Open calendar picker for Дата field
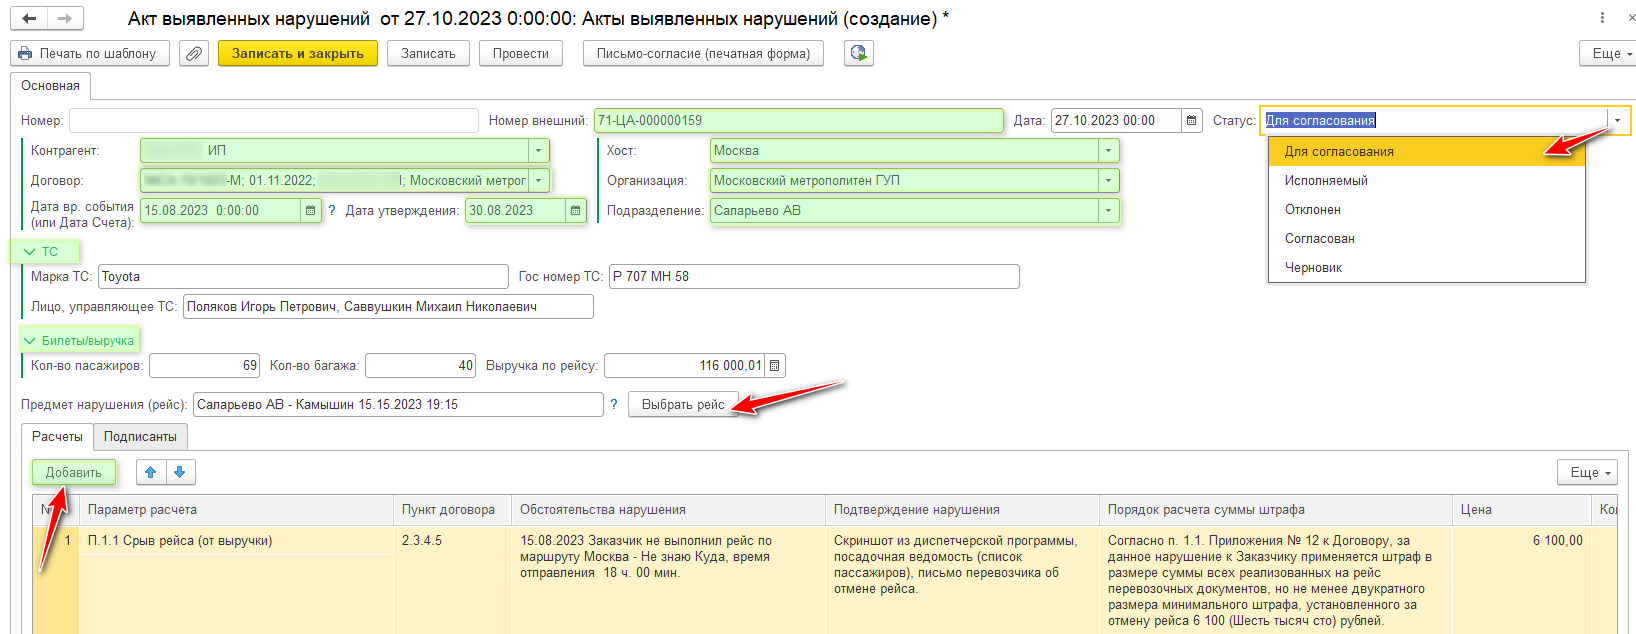This screenshot has width=1636, height=634. pyautogui.click(x=1192, y=121)
